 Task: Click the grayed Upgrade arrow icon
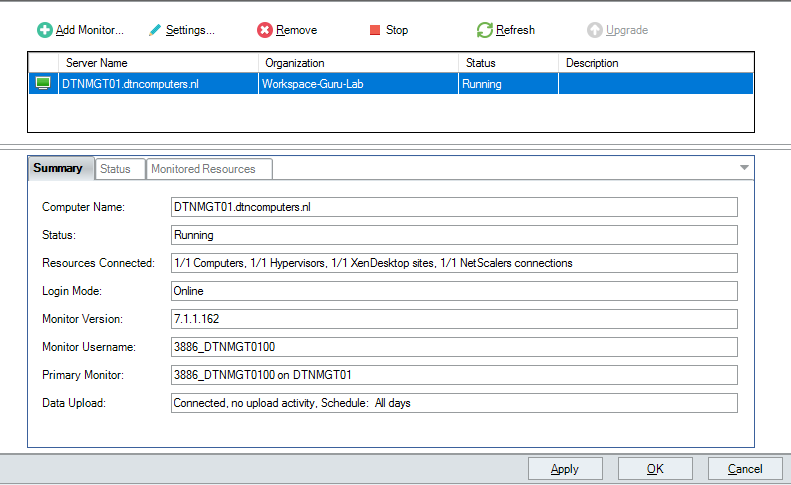click(x=595, y=30)
